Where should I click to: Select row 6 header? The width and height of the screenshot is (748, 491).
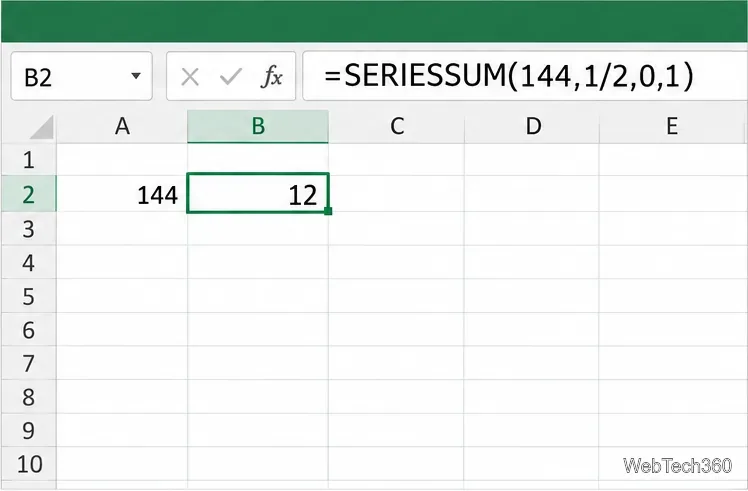click(x=29, y=329)
